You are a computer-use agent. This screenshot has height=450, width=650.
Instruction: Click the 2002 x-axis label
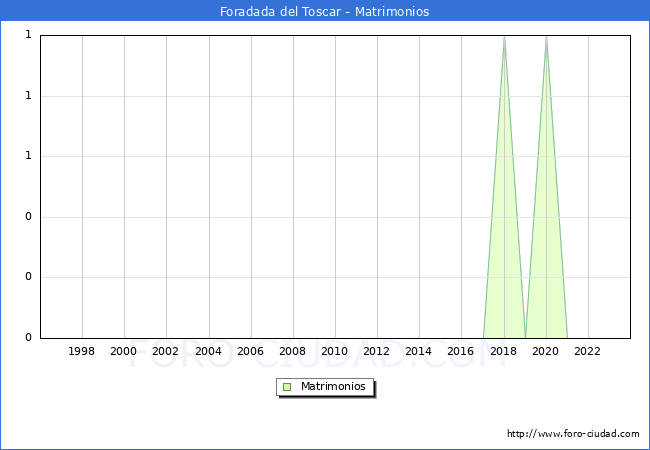click(165, 351)
